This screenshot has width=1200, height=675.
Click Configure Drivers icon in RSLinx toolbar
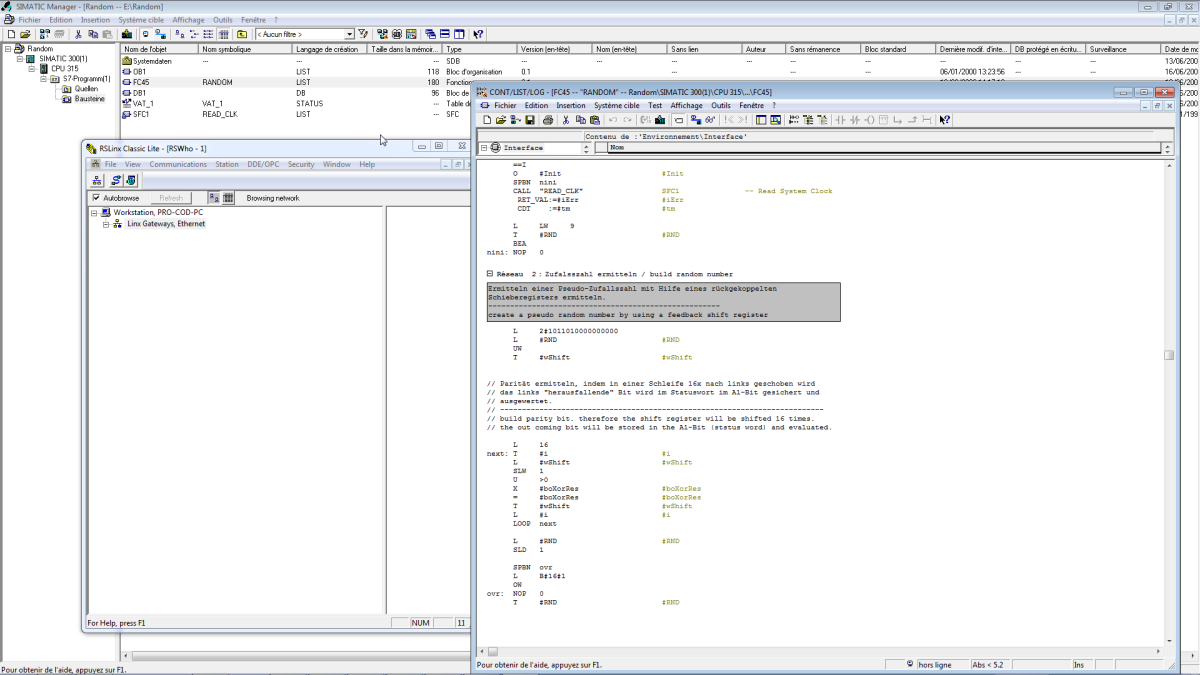click(x=116, y=180)
